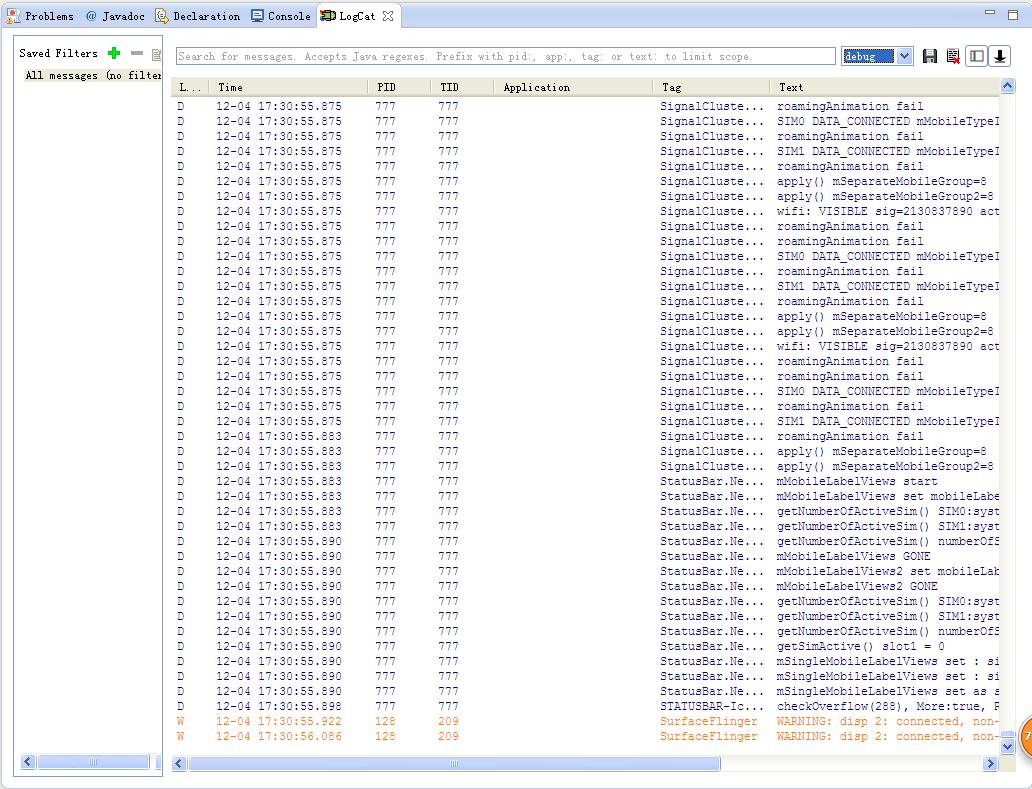The width and height of the screenshot is (1032, 789).
Task: Click the PID column header
Action: coord(400,87)
